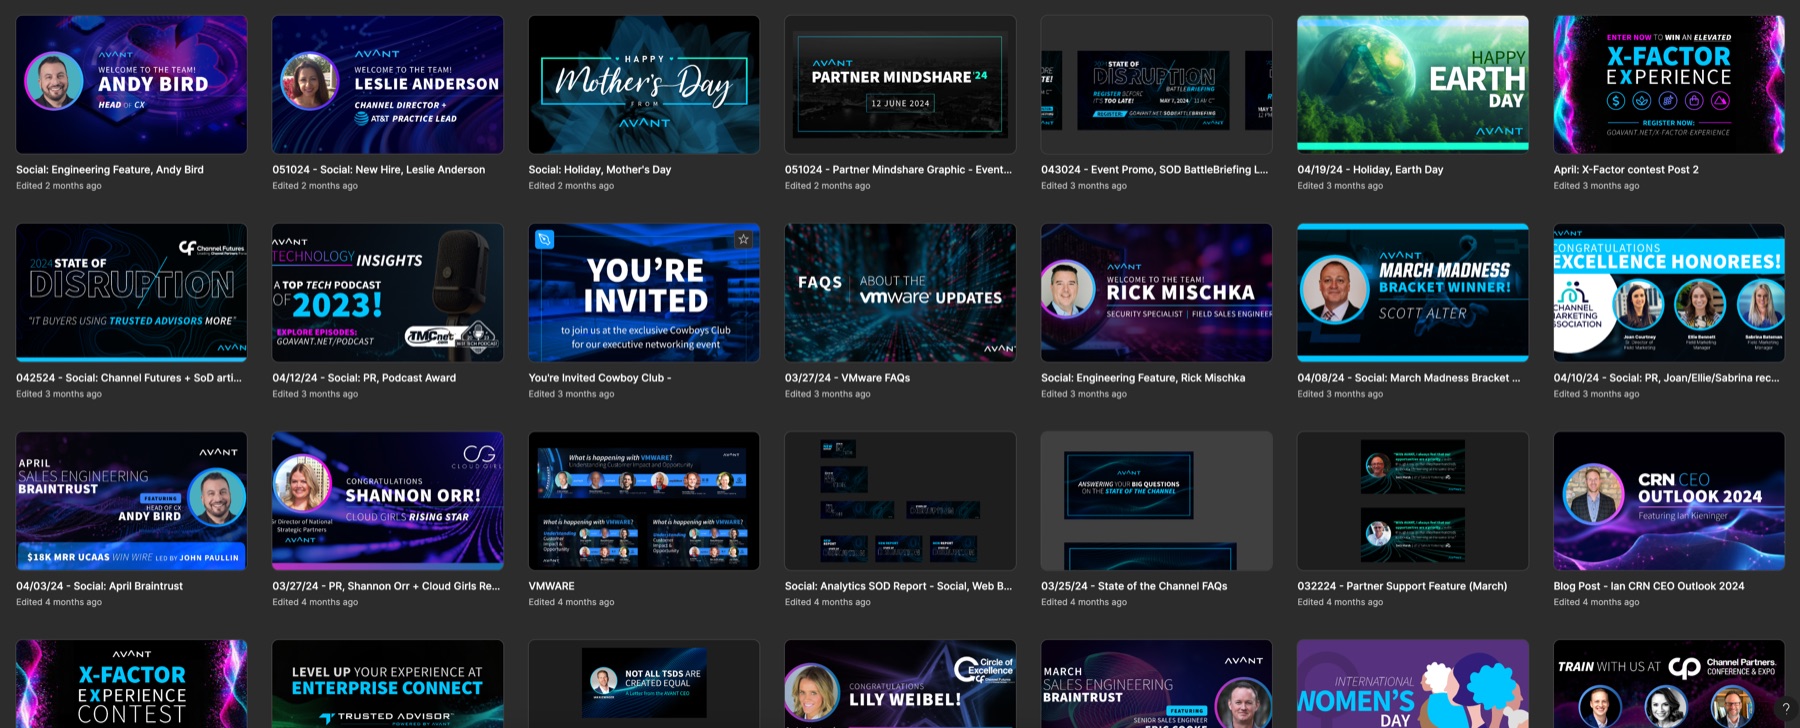The image size is (1800, 728).
Task: Open the International Women's Day thumbnail
Action: coord(1413,684)
